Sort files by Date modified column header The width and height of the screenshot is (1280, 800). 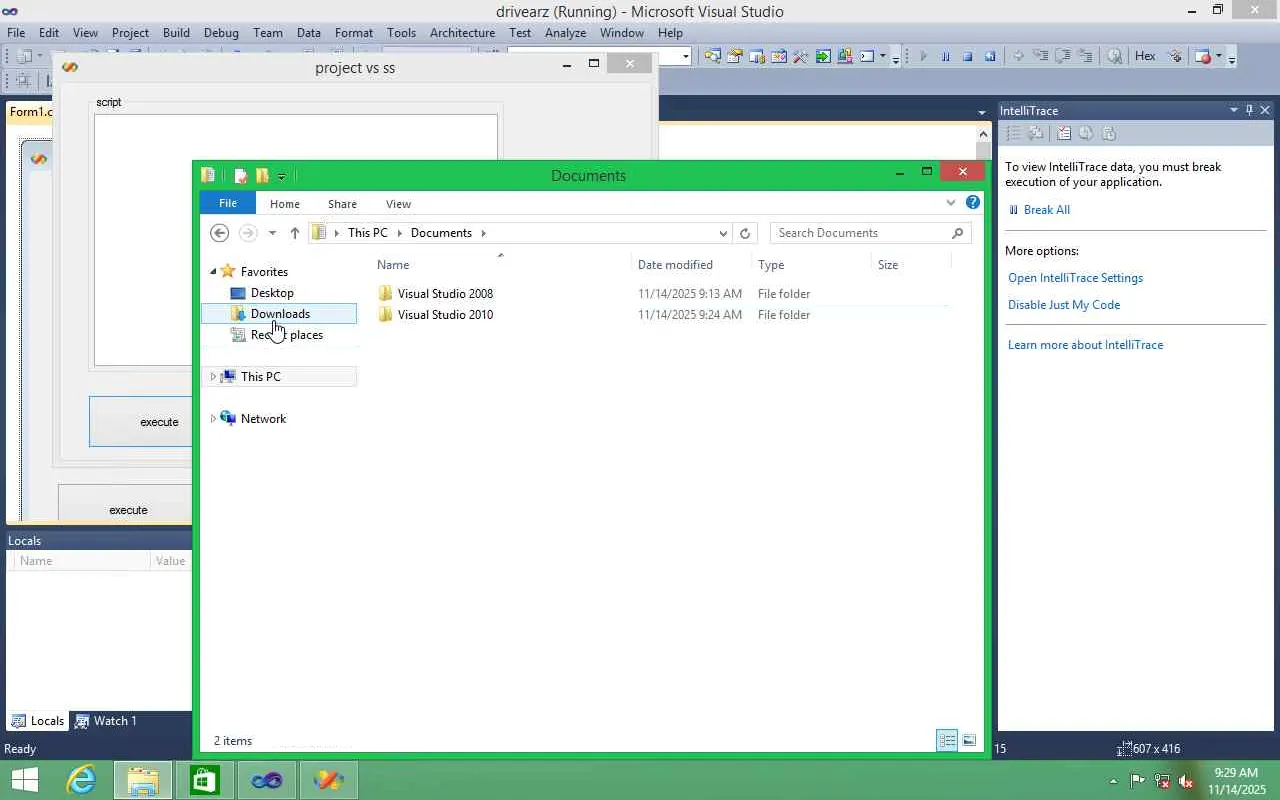(x=691, y=265)
